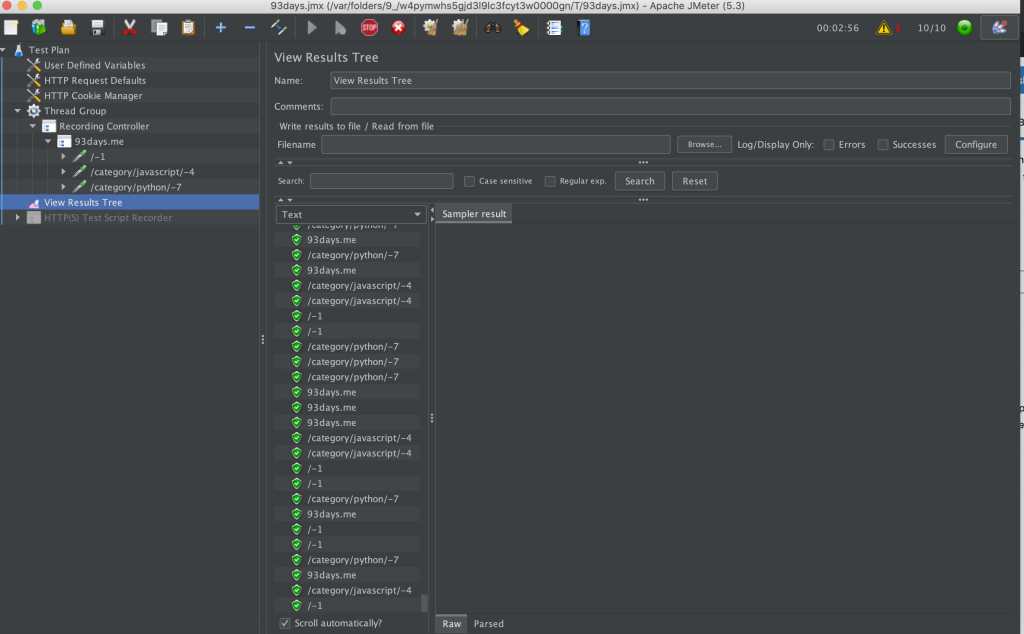This screenshot has height=634, width=1024.
Task: Expand the /category/python/-7 tree node
Action: pos(63,187)
